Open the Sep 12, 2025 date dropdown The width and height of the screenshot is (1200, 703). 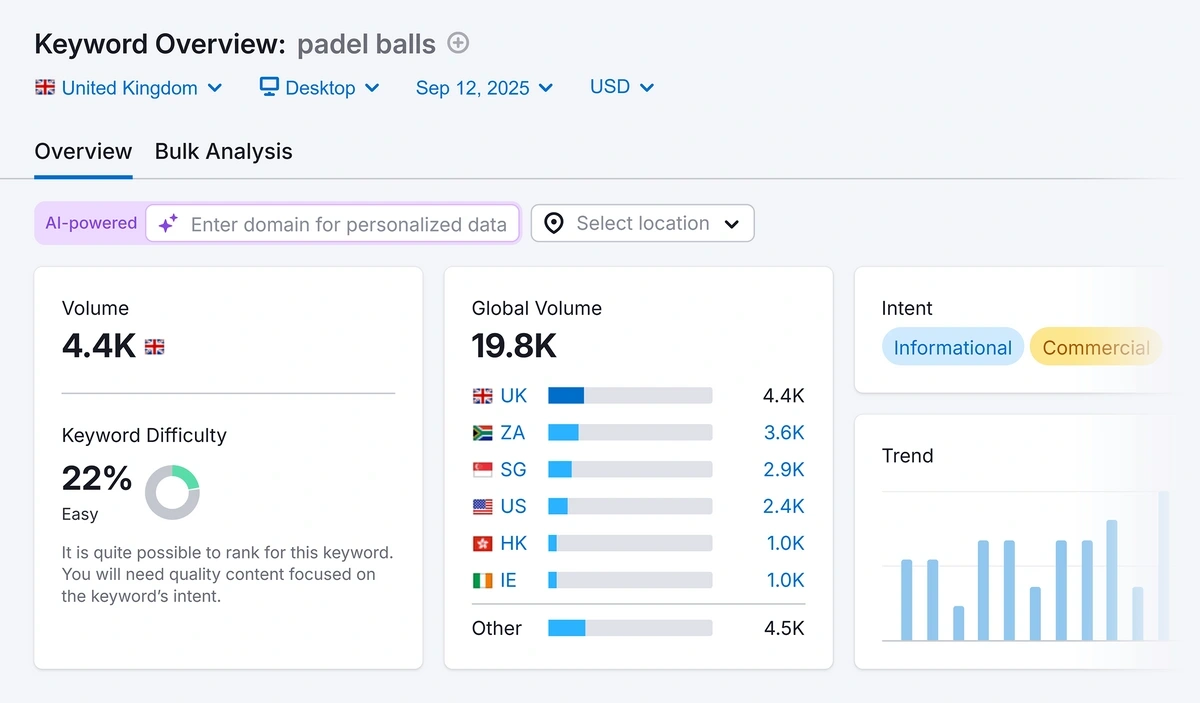484,88
